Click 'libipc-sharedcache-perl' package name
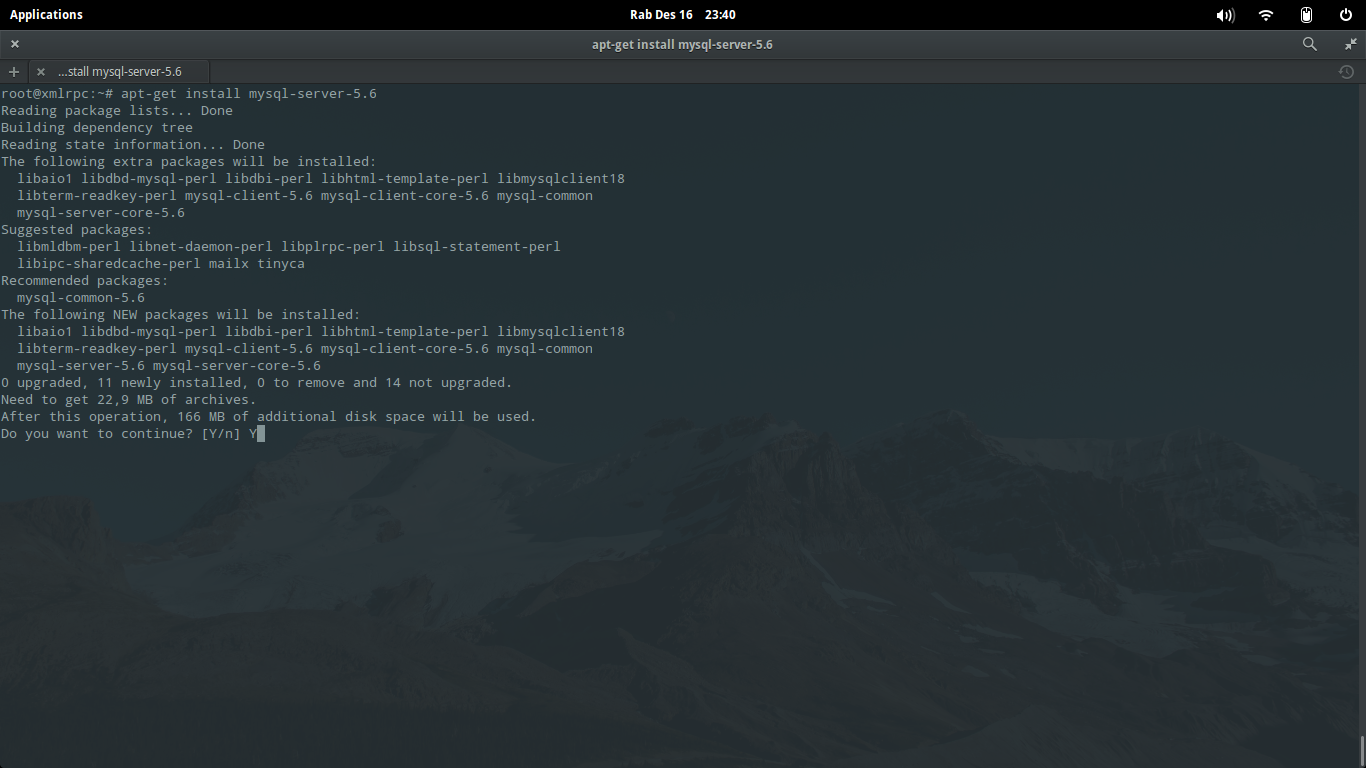The height and width of the screenshot is (768, 1366). [109, 264]
